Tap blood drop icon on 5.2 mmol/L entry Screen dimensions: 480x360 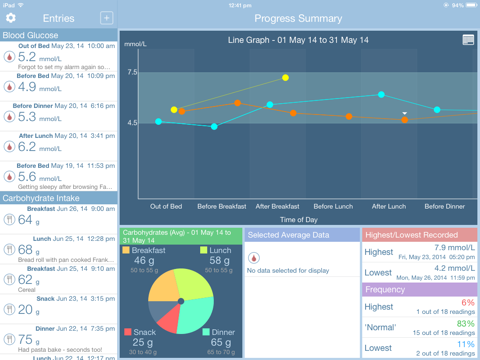tap(10, 57)
